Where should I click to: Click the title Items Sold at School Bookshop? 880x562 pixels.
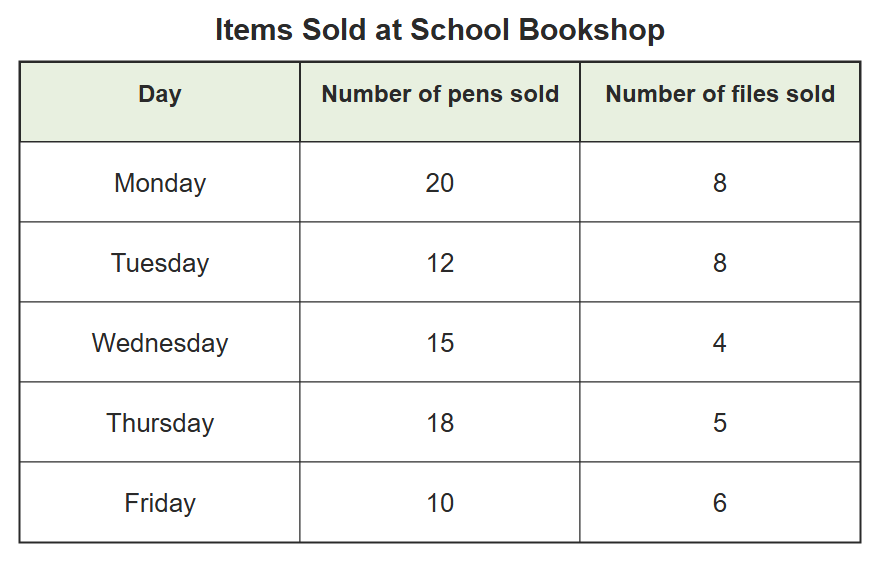click(440, 30)
